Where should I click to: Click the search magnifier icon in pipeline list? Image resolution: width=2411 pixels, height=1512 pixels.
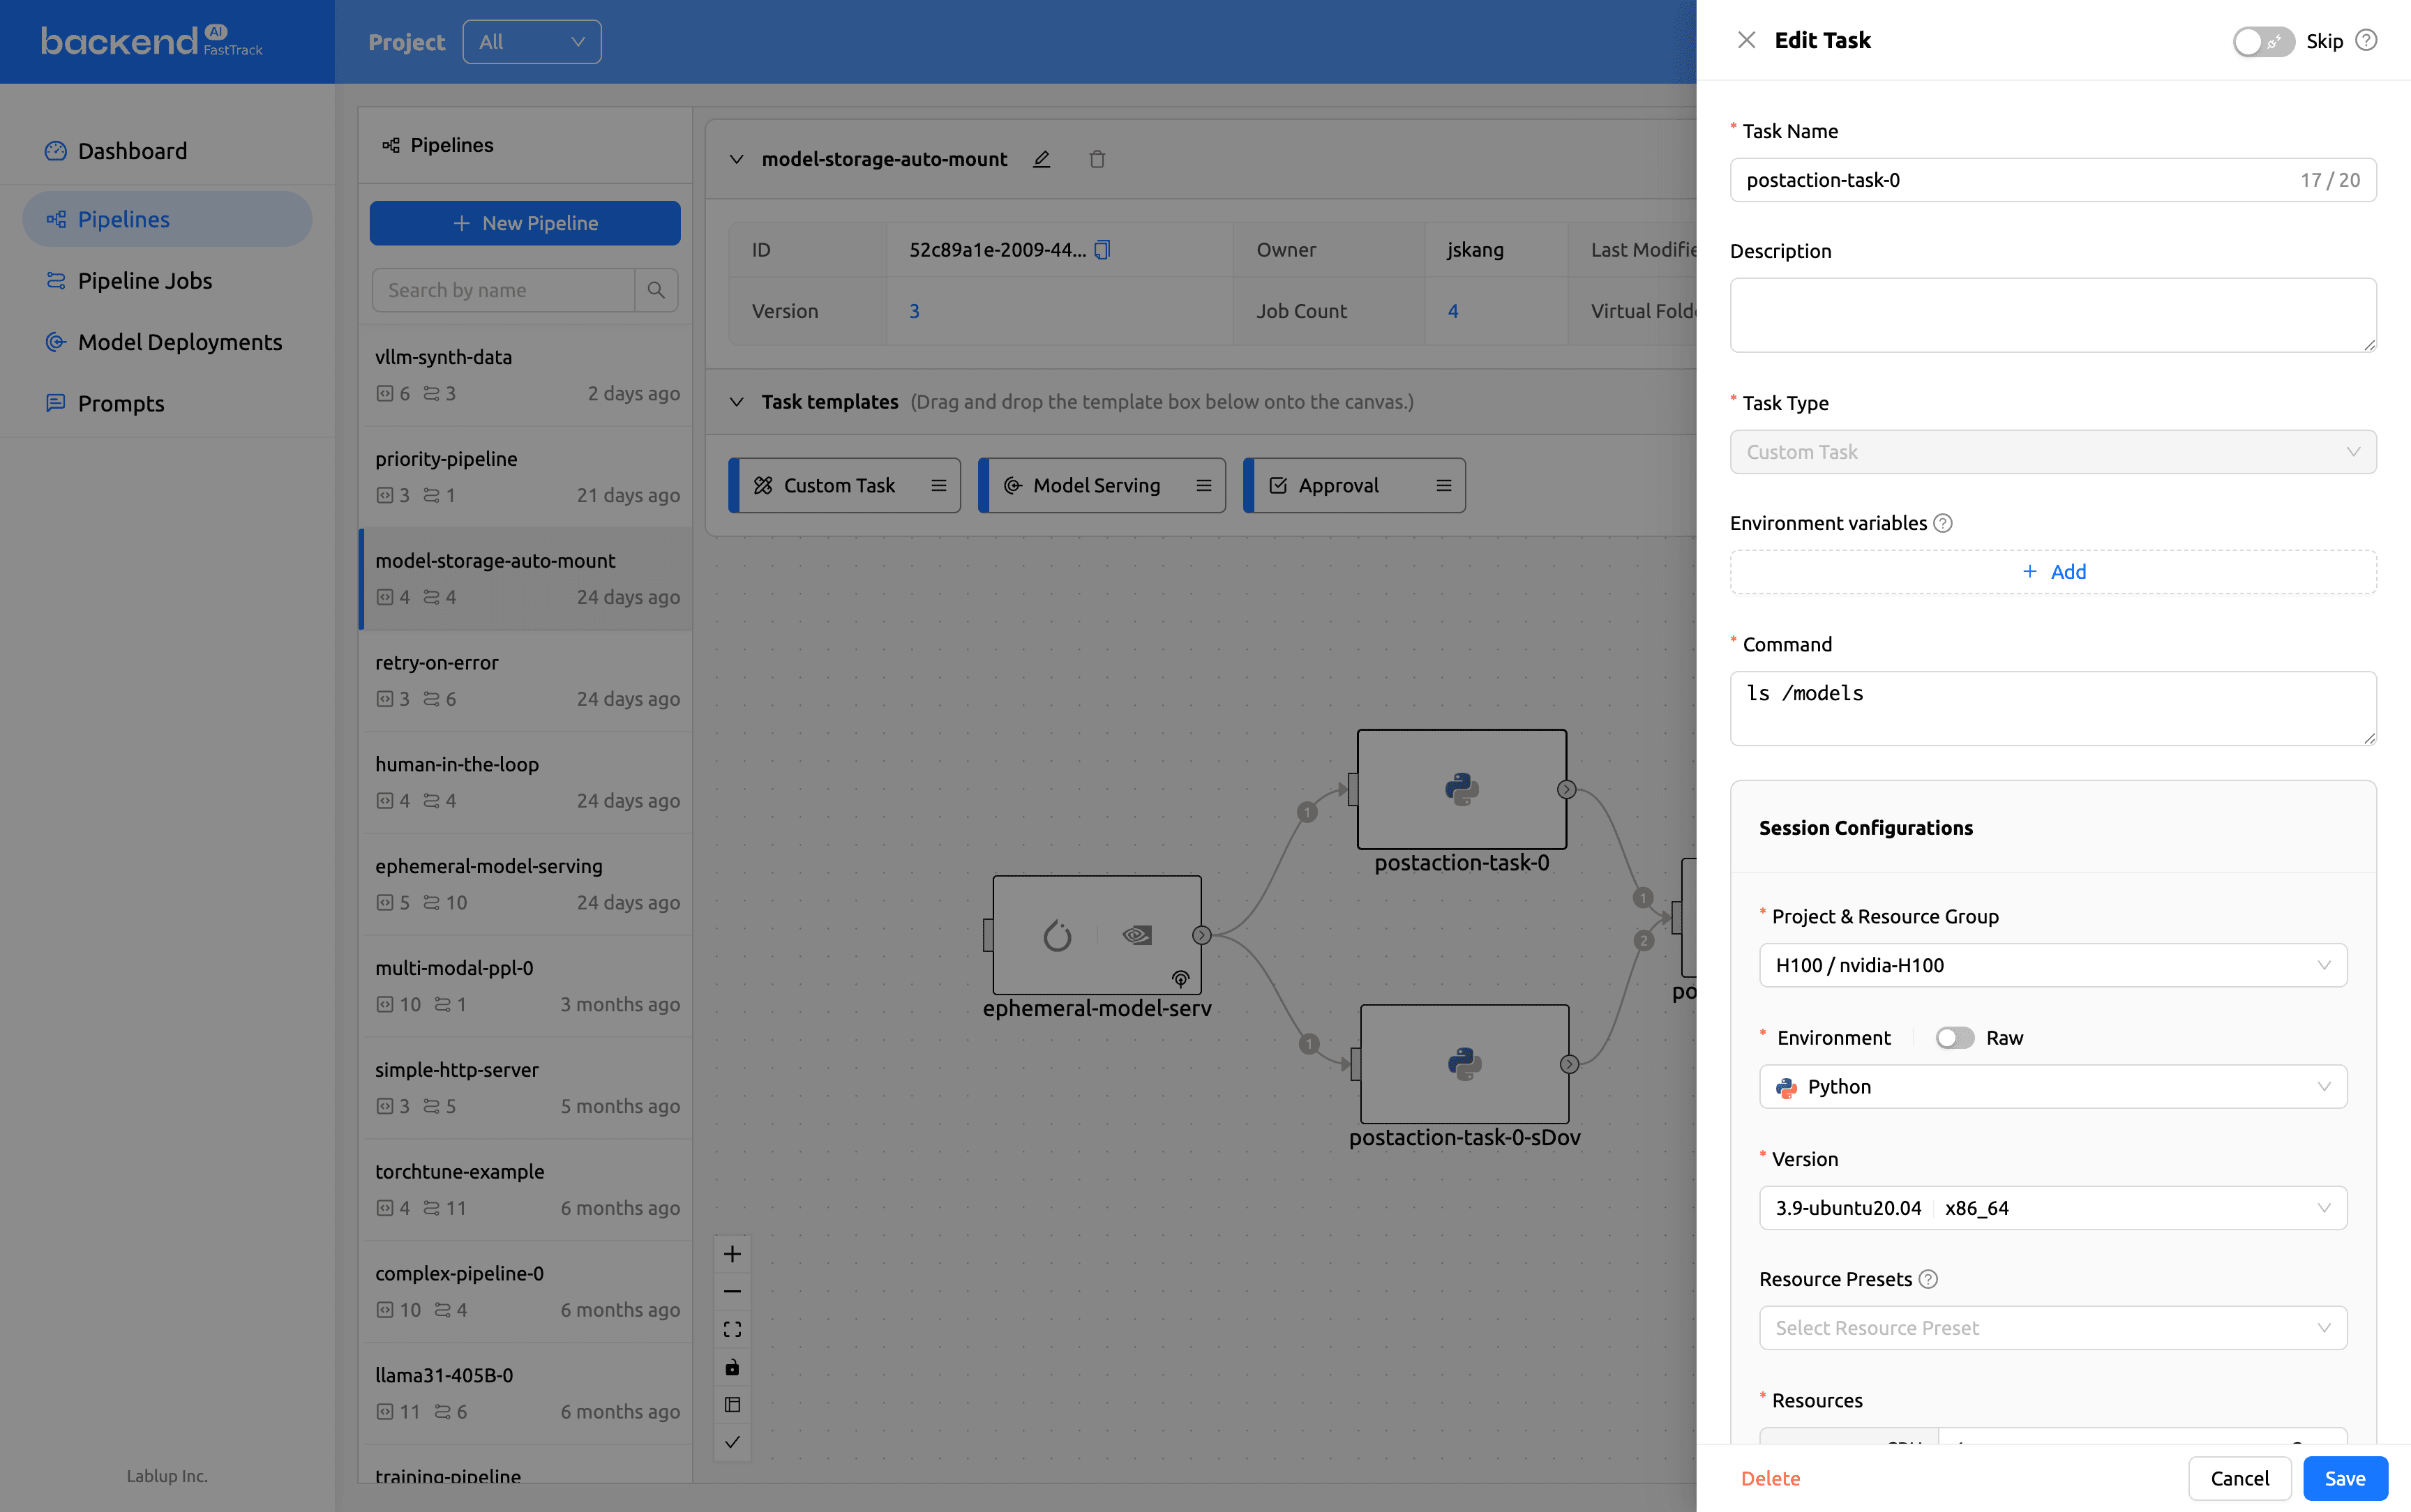(656, 290)
